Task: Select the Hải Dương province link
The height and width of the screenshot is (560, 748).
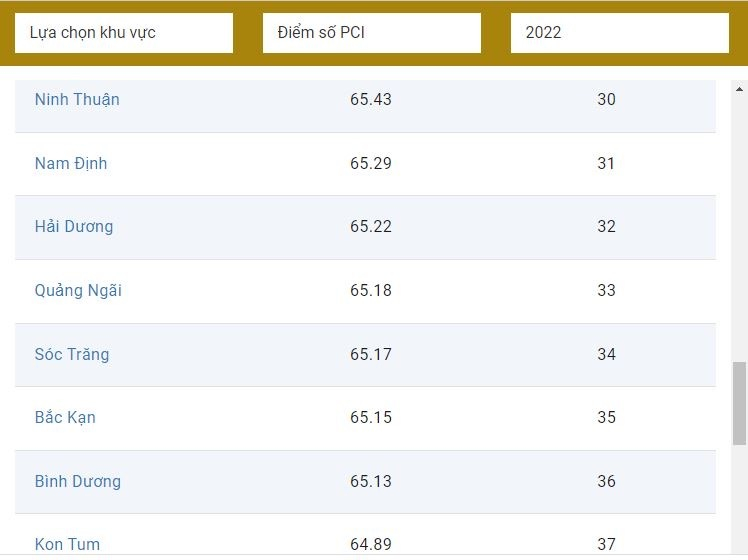Action: pyautogui.click(x=74, y=226)
